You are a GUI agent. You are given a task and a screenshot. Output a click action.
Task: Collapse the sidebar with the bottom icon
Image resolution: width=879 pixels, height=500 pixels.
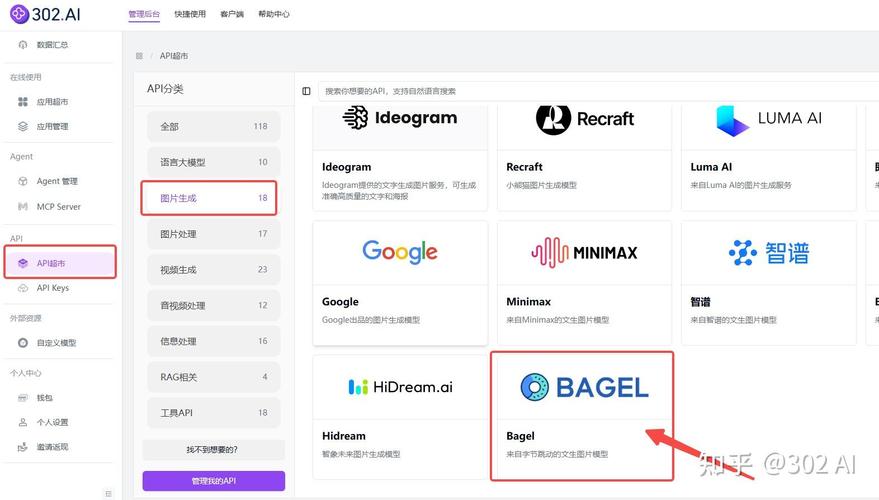tap(108, 494)
